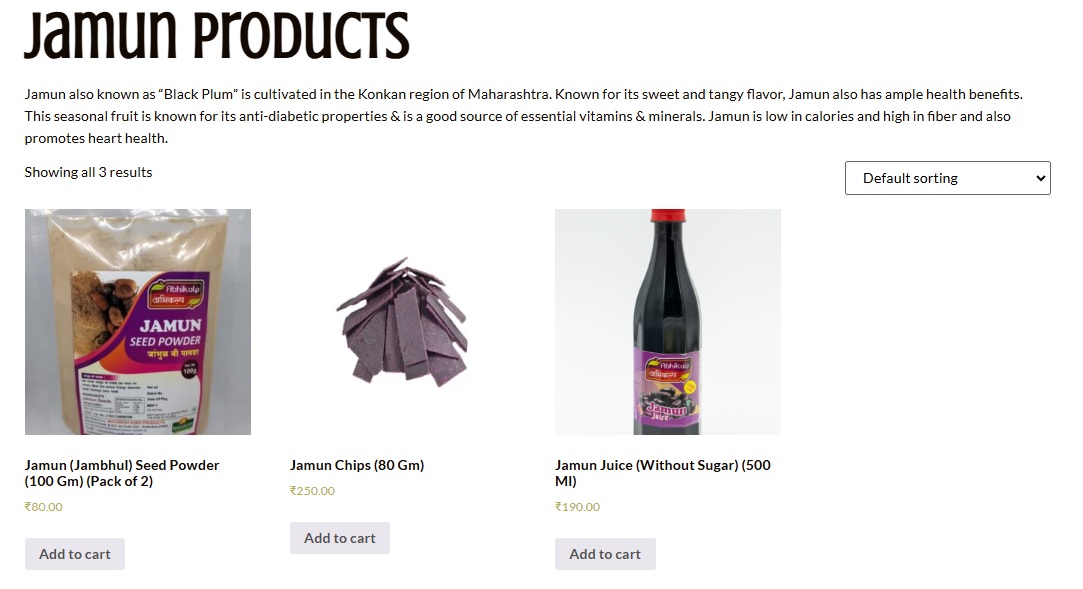Screen dimensions: 1083x589
Task: Click the Jamun Products page heading
Action: click(217, 37)
